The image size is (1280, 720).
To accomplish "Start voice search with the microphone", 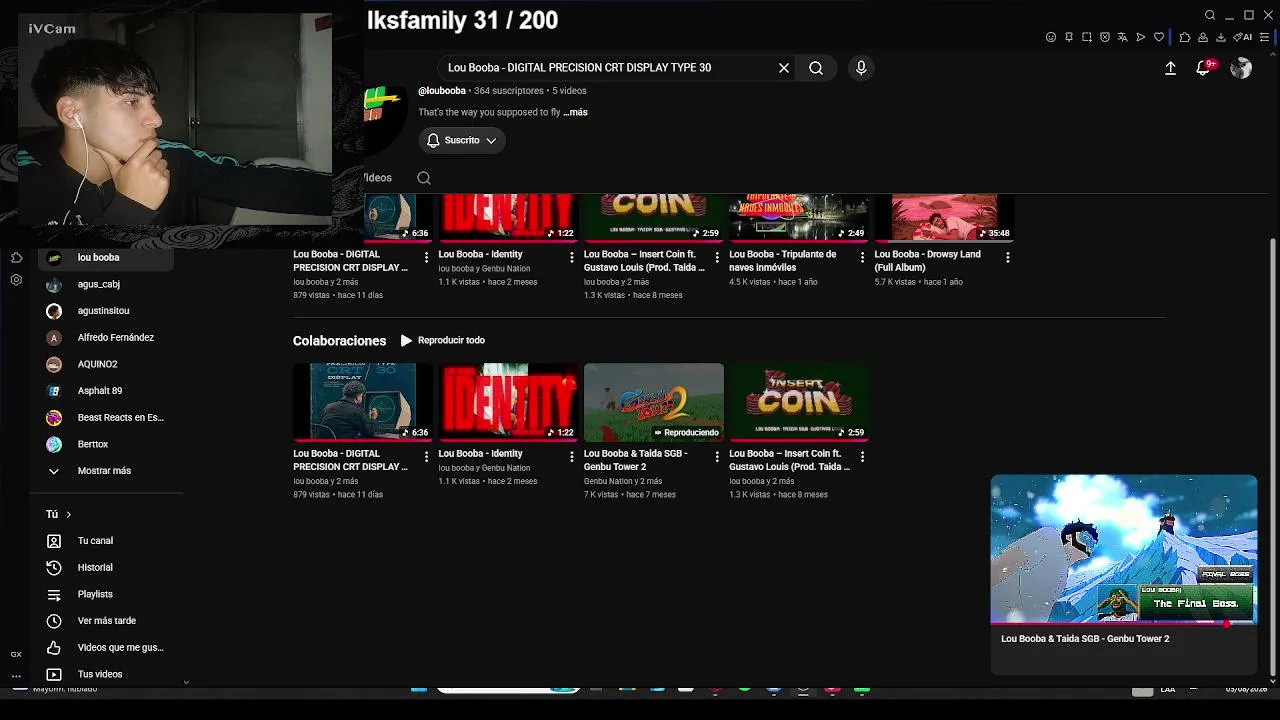I will tap(861, 68).
